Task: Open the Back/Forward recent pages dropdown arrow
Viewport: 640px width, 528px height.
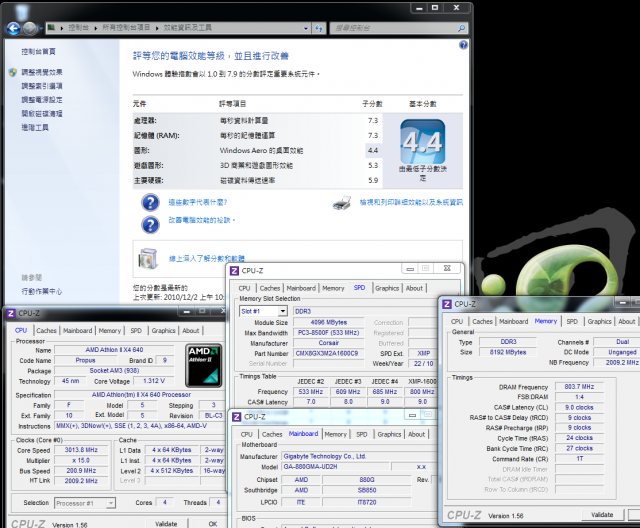Action: point(41,29)
